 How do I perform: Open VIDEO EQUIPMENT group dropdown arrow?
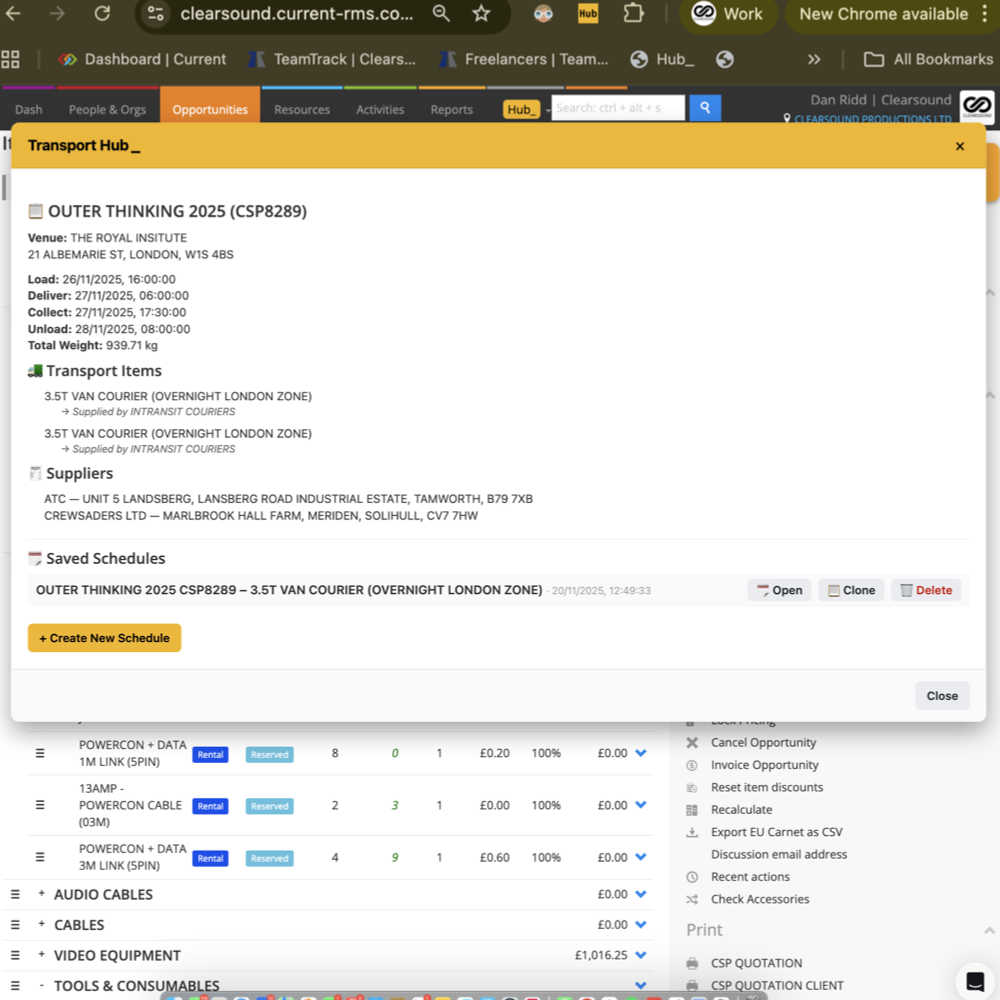(x=641, y=955)
